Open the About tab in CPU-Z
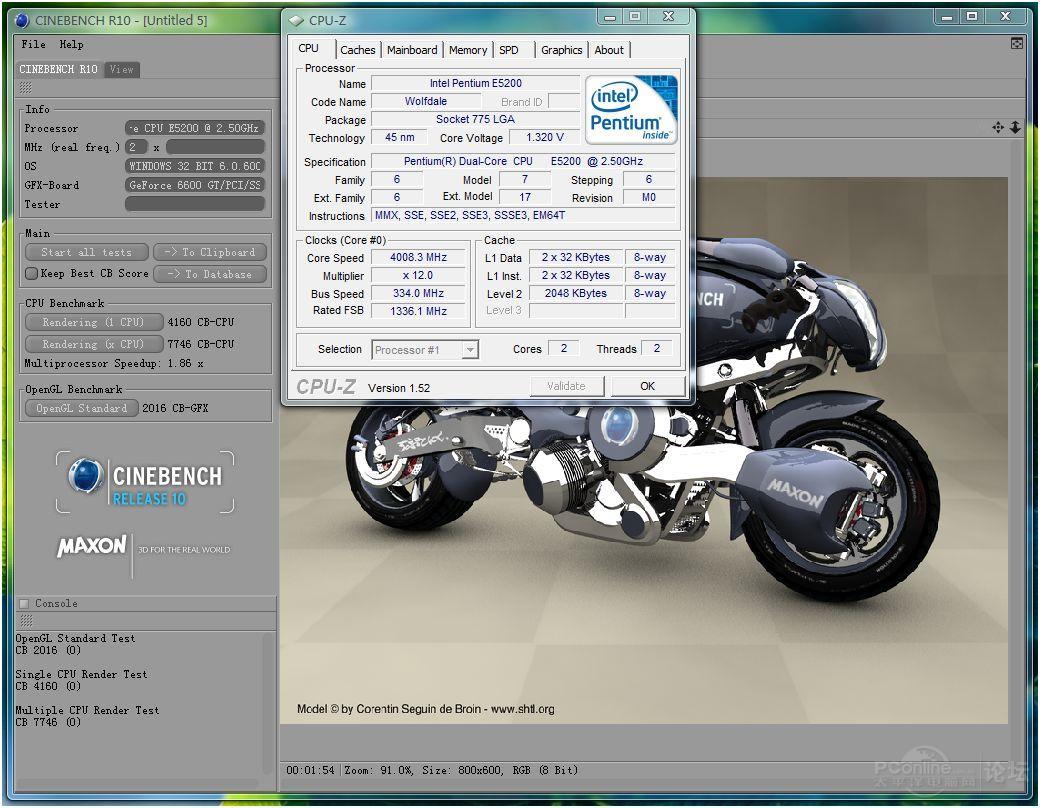This screenshot has height=808, width=1040. [x=609, y=50]
